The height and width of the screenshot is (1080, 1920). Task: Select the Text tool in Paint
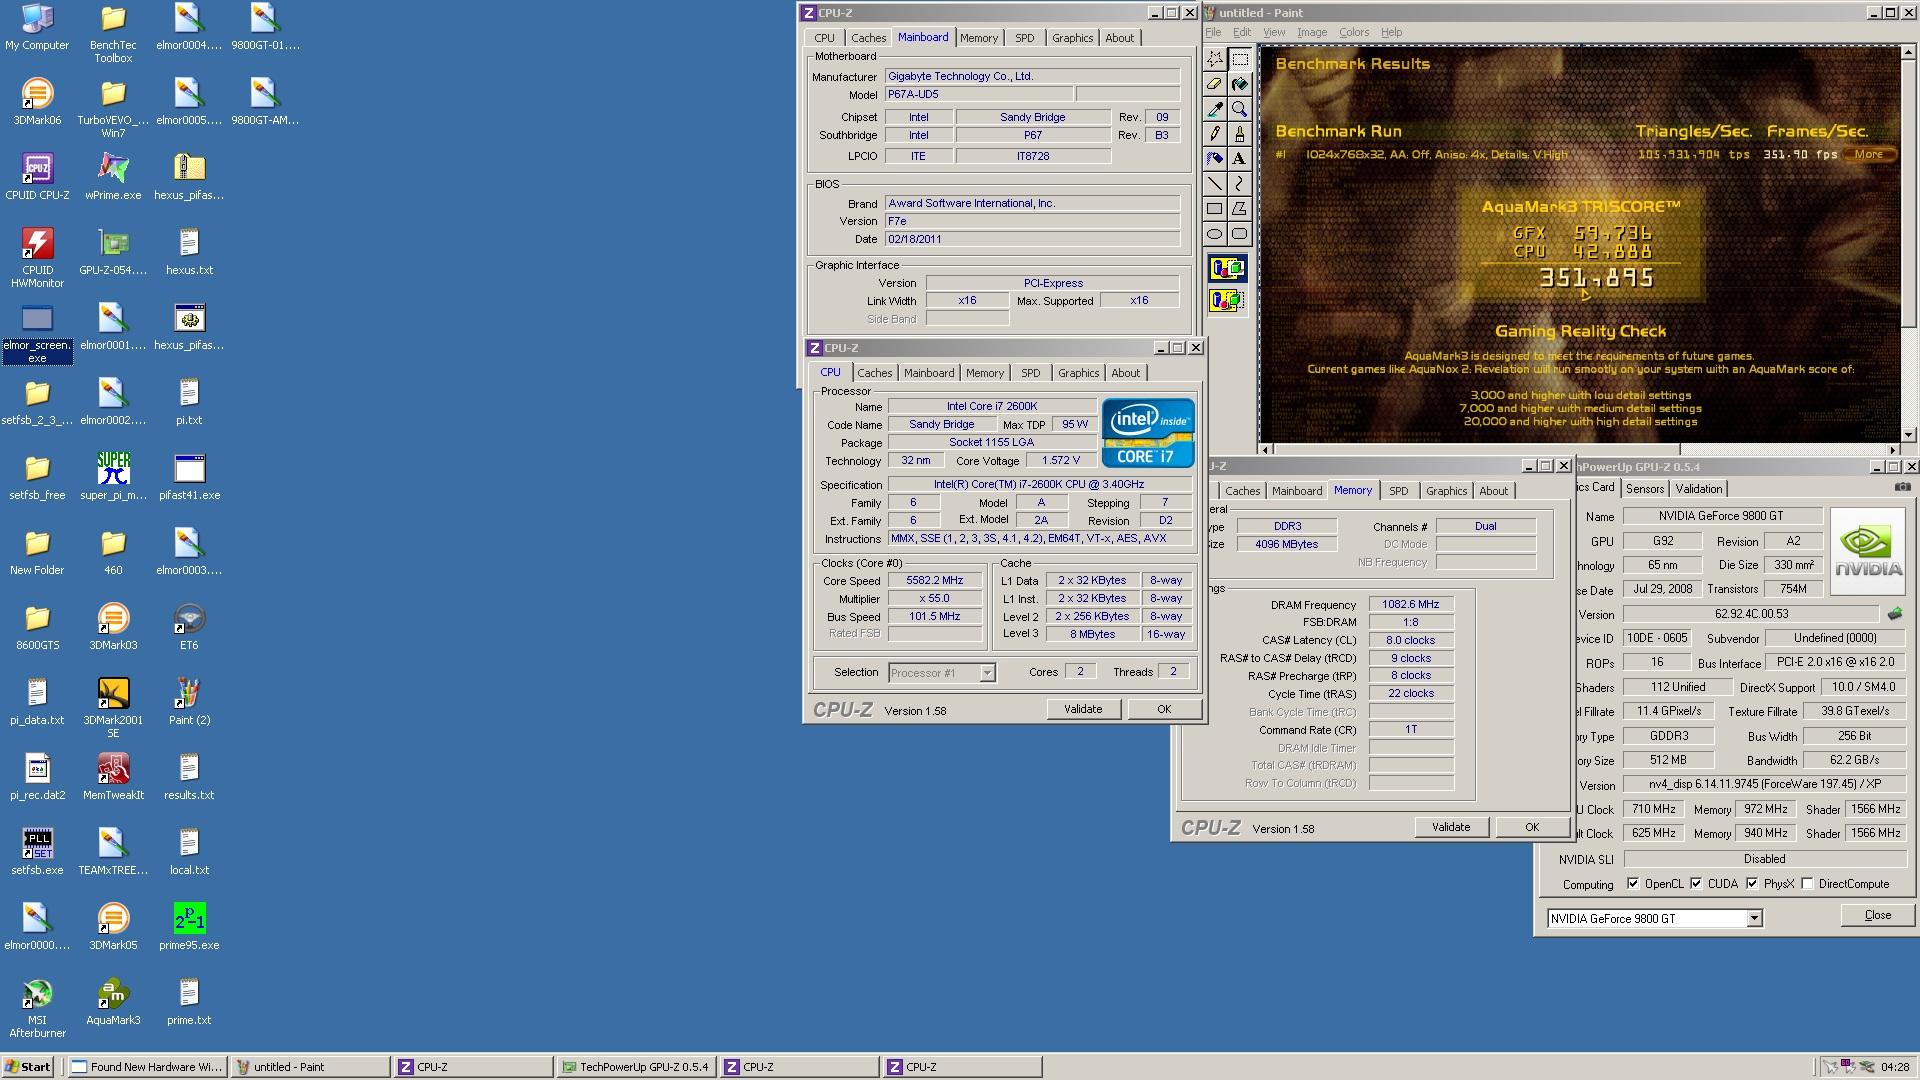tap(1240, 159)
